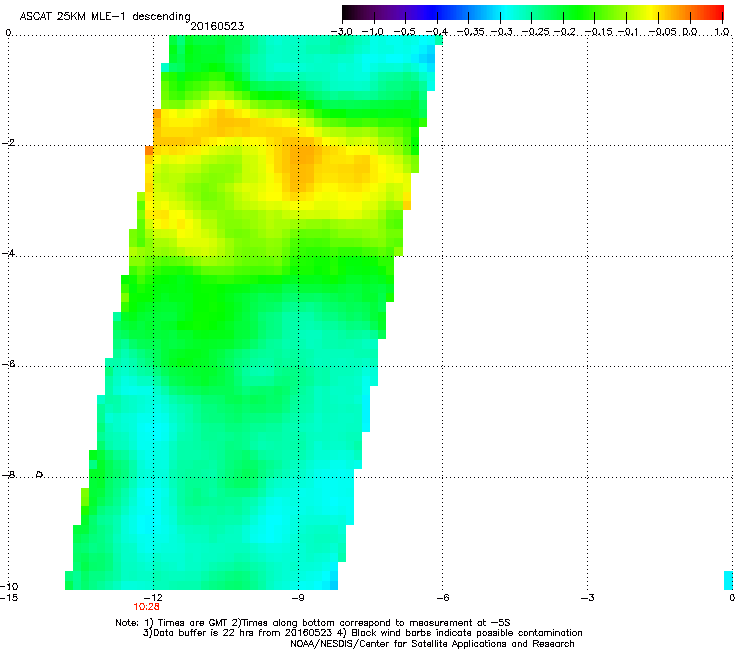This screenshot has width=740, height=650.
Task: Click latitude label "-2" on the left axis
Action: coord(8,143)
